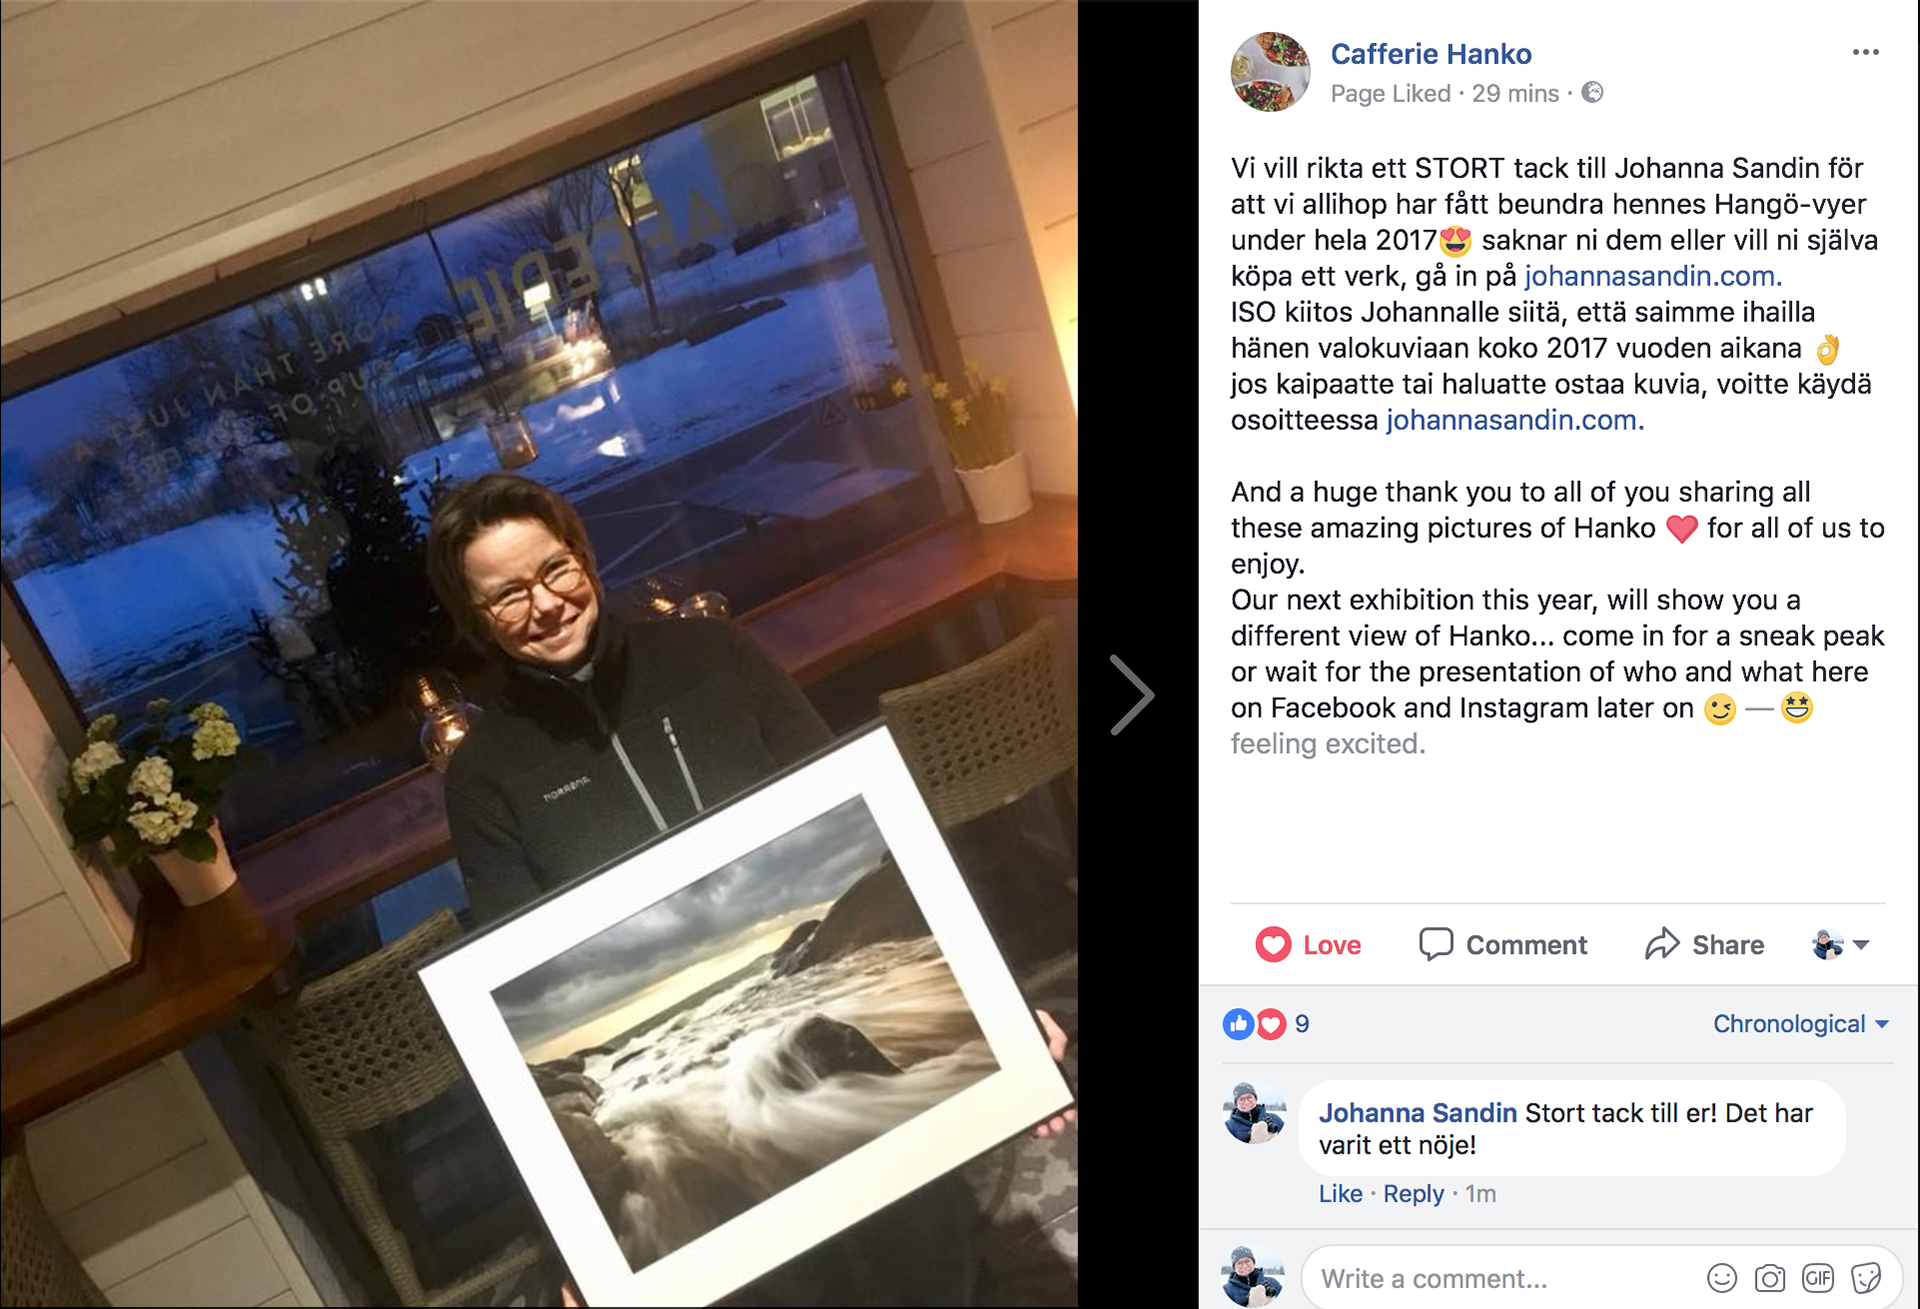Screen dimensions: 1920x1309
Task: Open the Cafferie Hanko page link
Action: [x=1430, y=54]
